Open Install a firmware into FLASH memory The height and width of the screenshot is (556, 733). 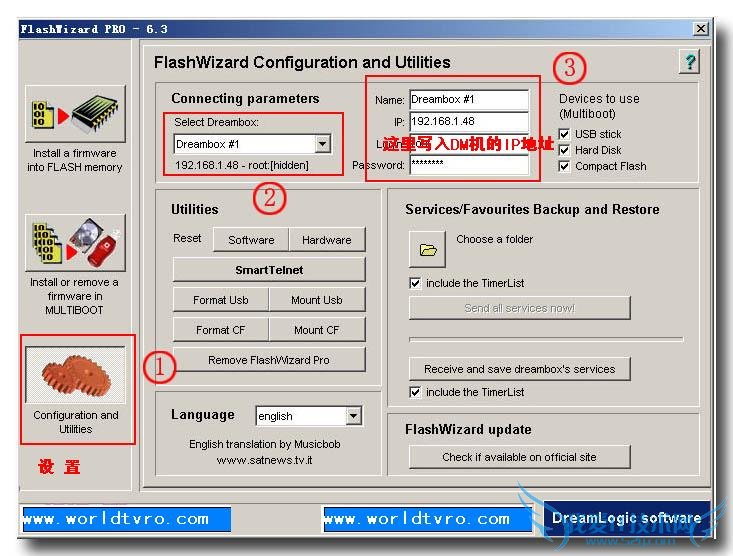[75, 114]
